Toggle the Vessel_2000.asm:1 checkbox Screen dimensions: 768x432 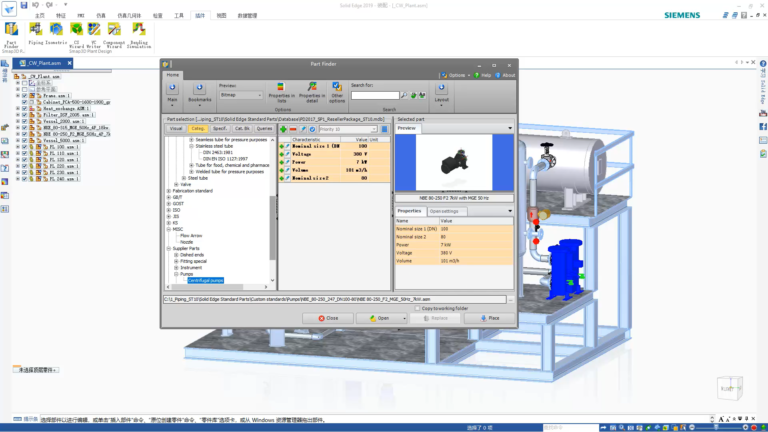tap(24, 121)
